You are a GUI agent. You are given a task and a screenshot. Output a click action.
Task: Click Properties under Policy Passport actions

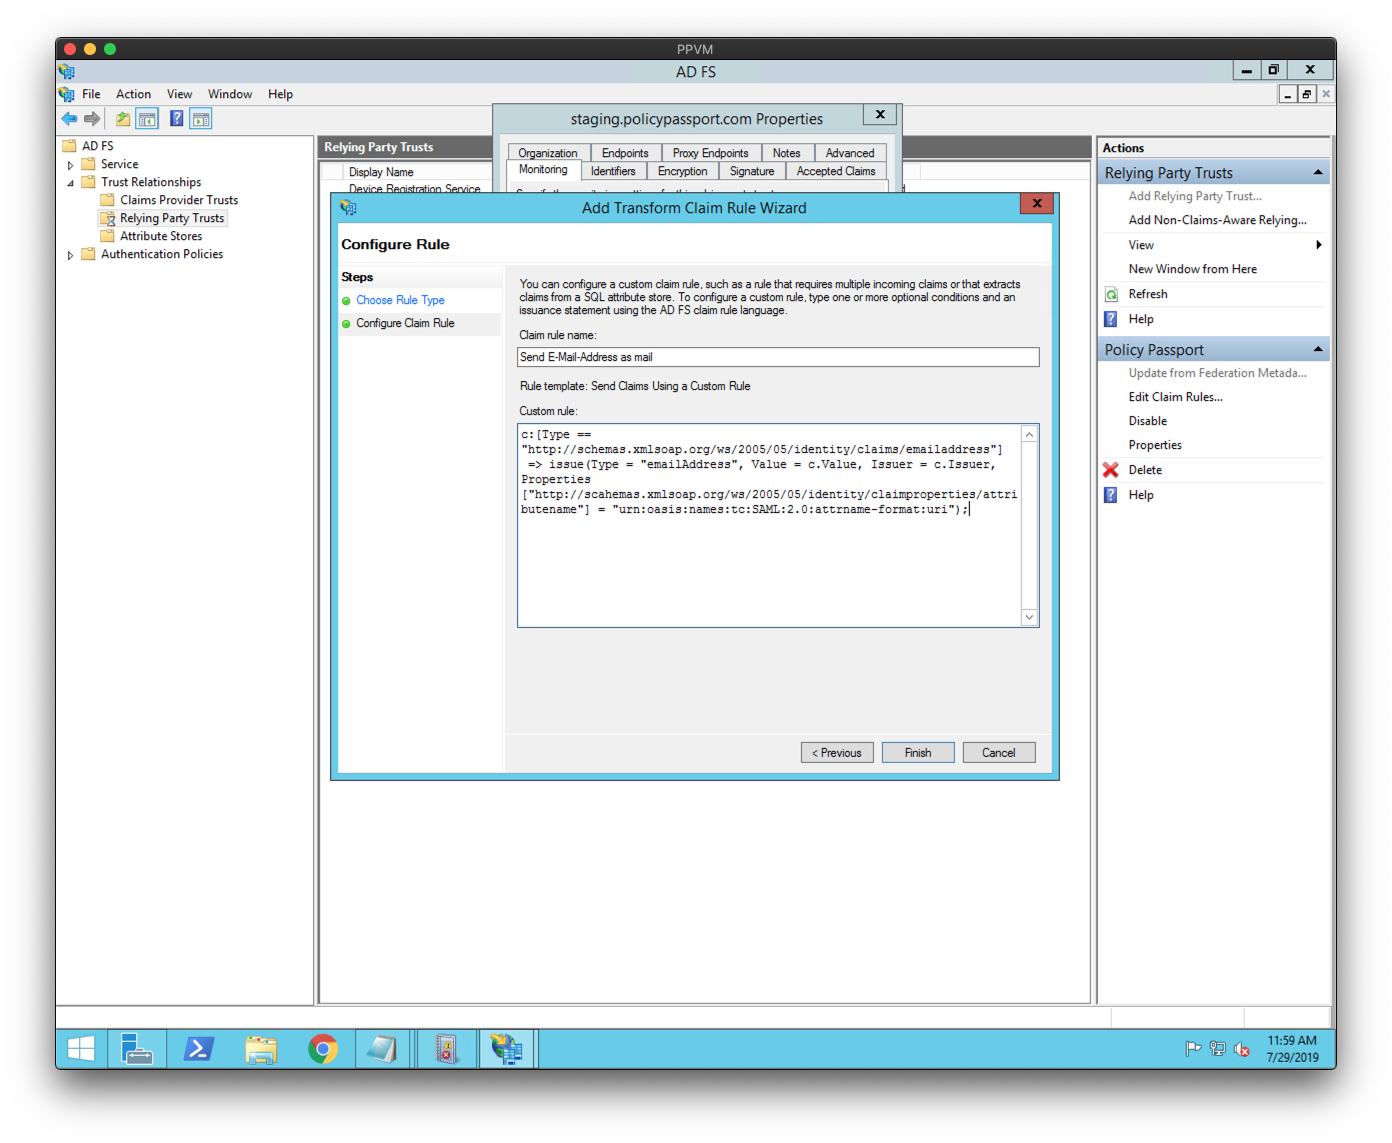pos(1155,445)
